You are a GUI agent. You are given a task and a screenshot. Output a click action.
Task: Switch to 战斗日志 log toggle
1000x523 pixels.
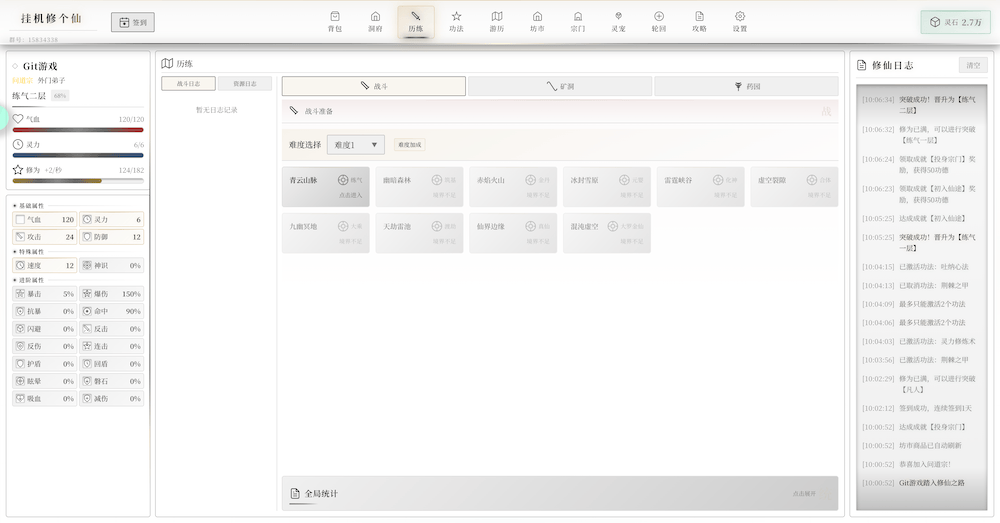point(188,84)
